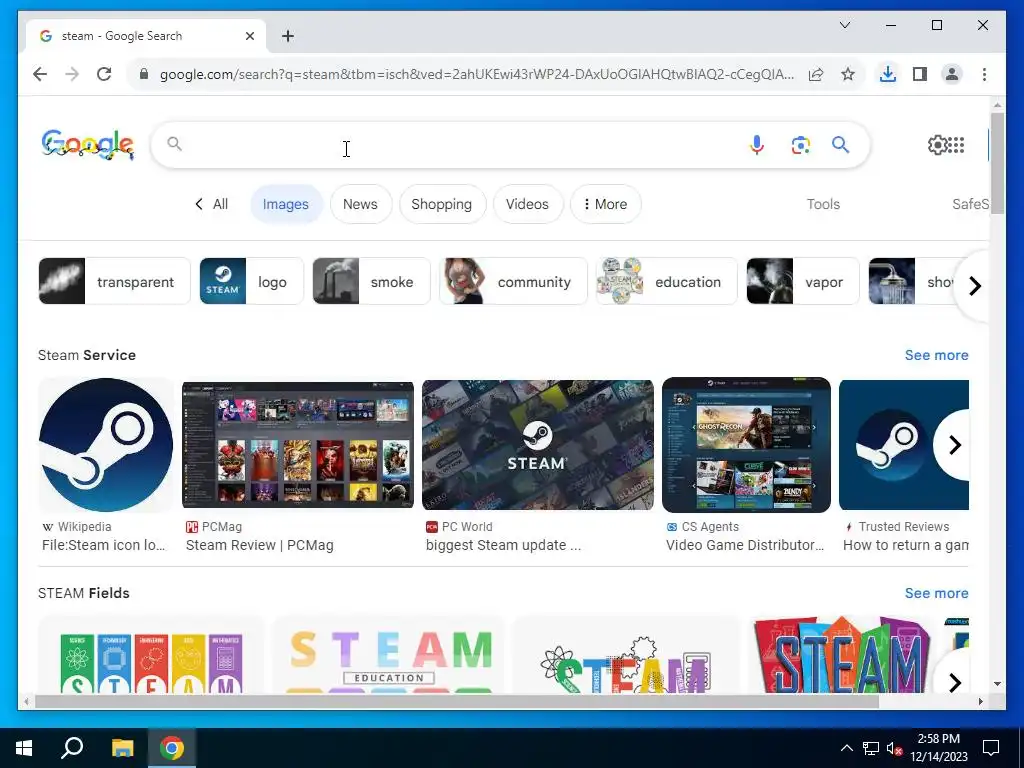Filter images by smoke chip
1024x768 pixels.
371,281
